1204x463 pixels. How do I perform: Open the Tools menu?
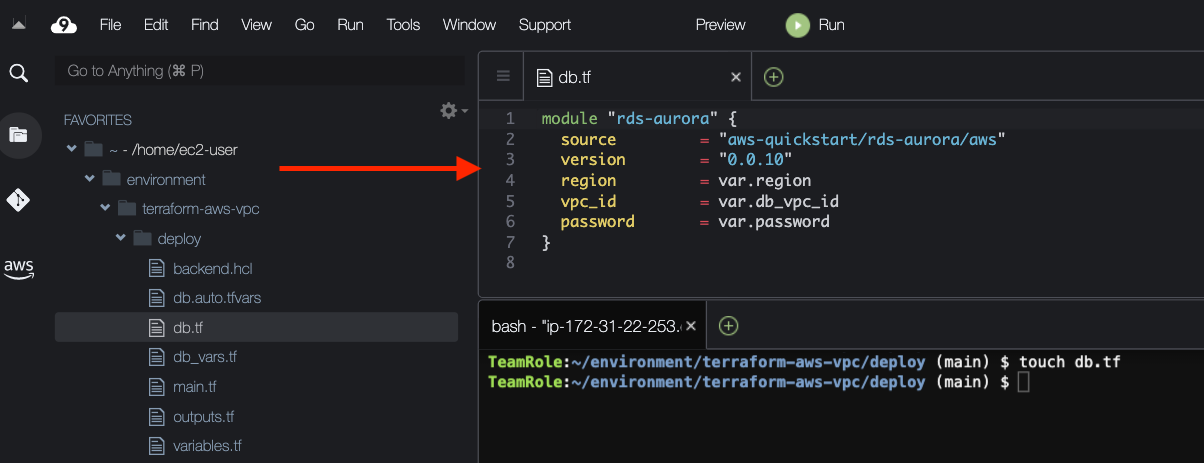pyautogui.click(x=403, y=25)
